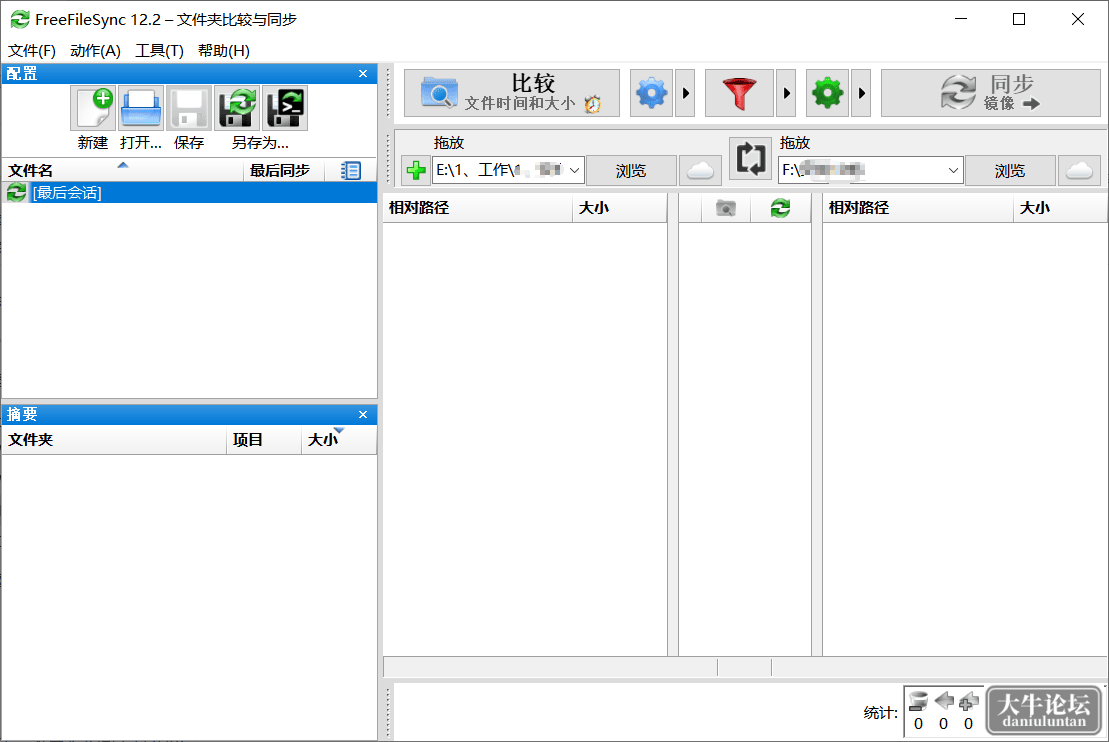1109x742 pixels.
Task: Click the Save configuration floppy icon
Action: coord(189,108)
